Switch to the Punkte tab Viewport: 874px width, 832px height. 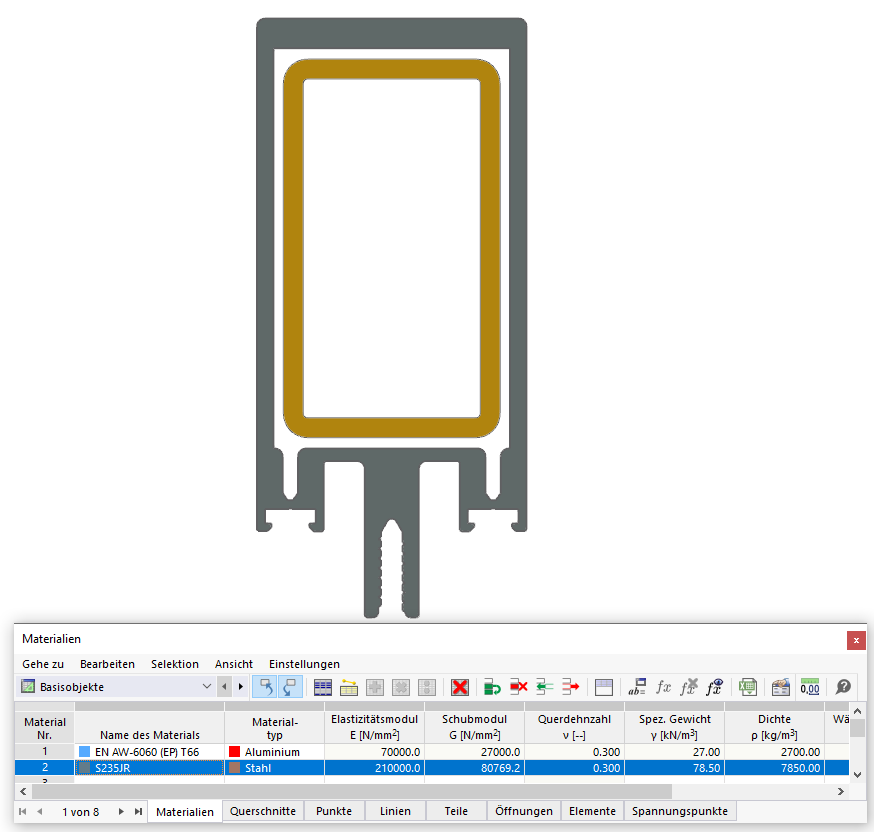click(334, 811)
